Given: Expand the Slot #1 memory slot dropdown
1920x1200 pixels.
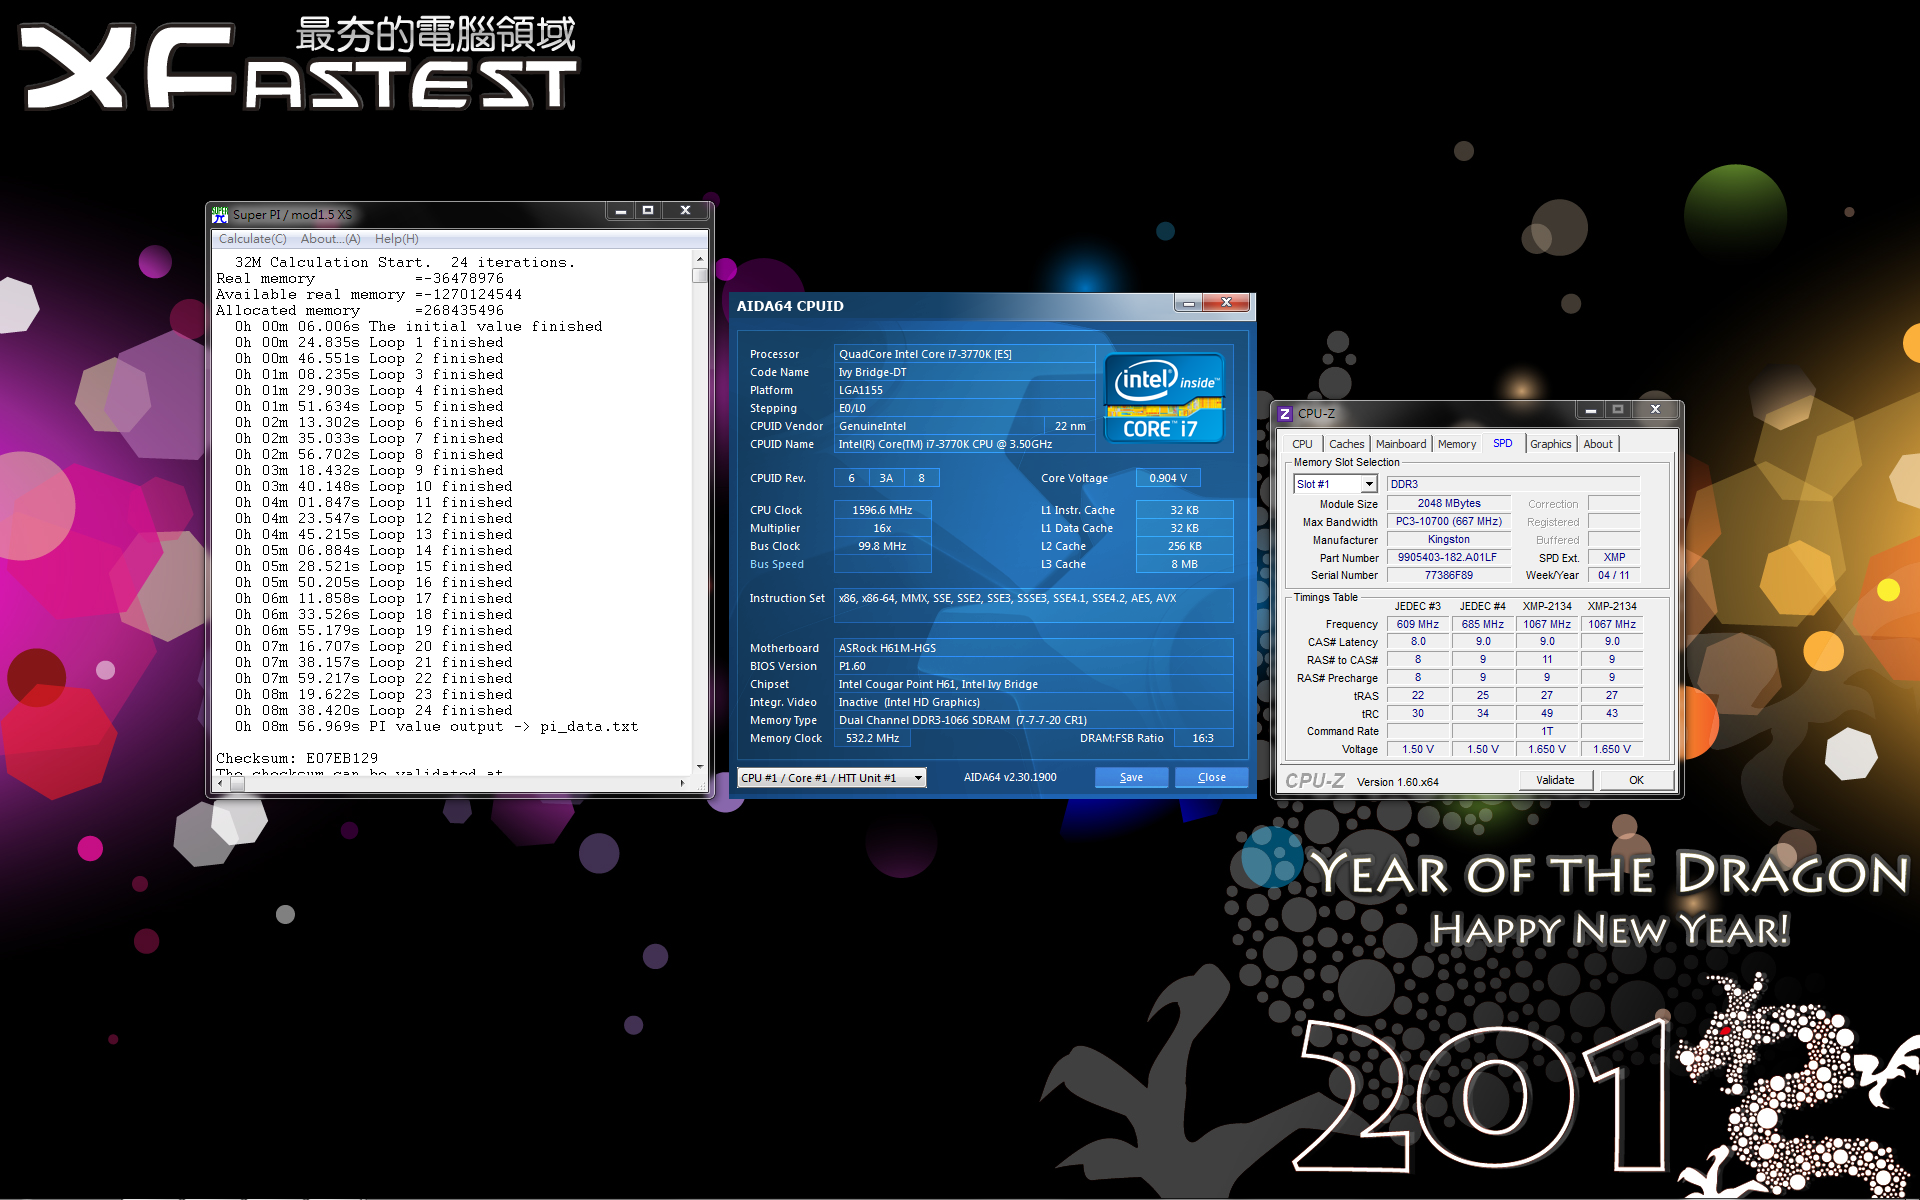Looking at the screenshot, I should 1369,484.
